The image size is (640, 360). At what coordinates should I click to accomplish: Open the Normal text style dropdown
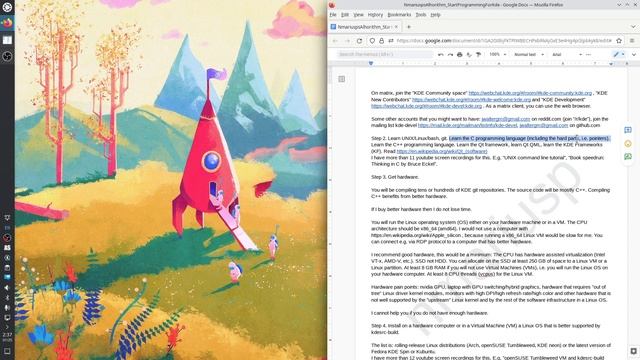pos(529,54)
